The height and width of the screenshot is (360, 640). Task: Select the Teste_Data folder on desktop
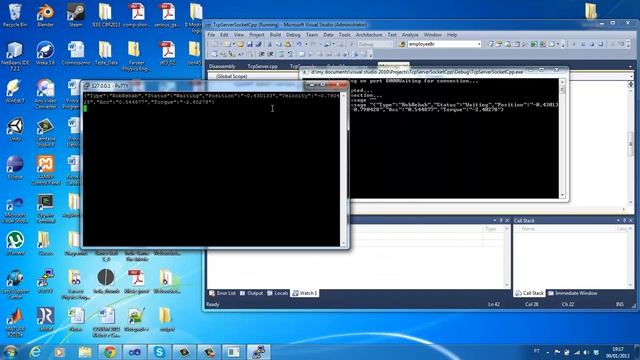coord(106,53)
